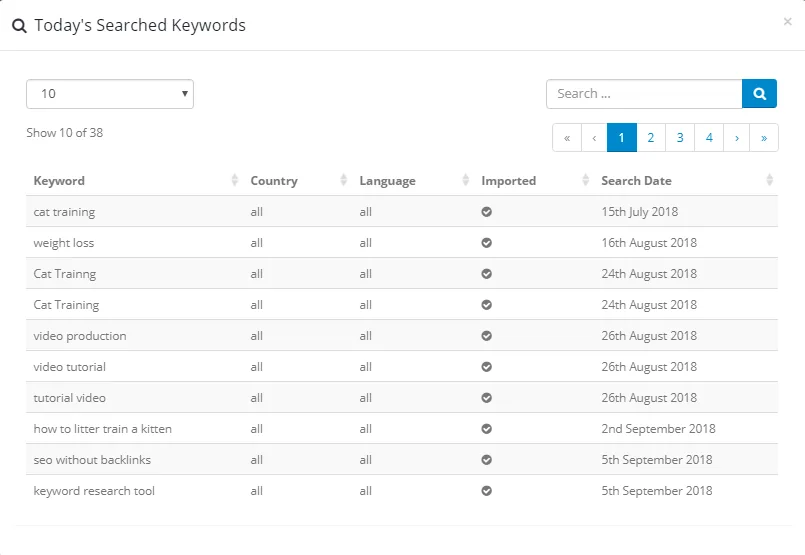The width and height of the screenshot is (805, 555).
Task: Select the 'video production' keyword row
Action: point(80,336)
